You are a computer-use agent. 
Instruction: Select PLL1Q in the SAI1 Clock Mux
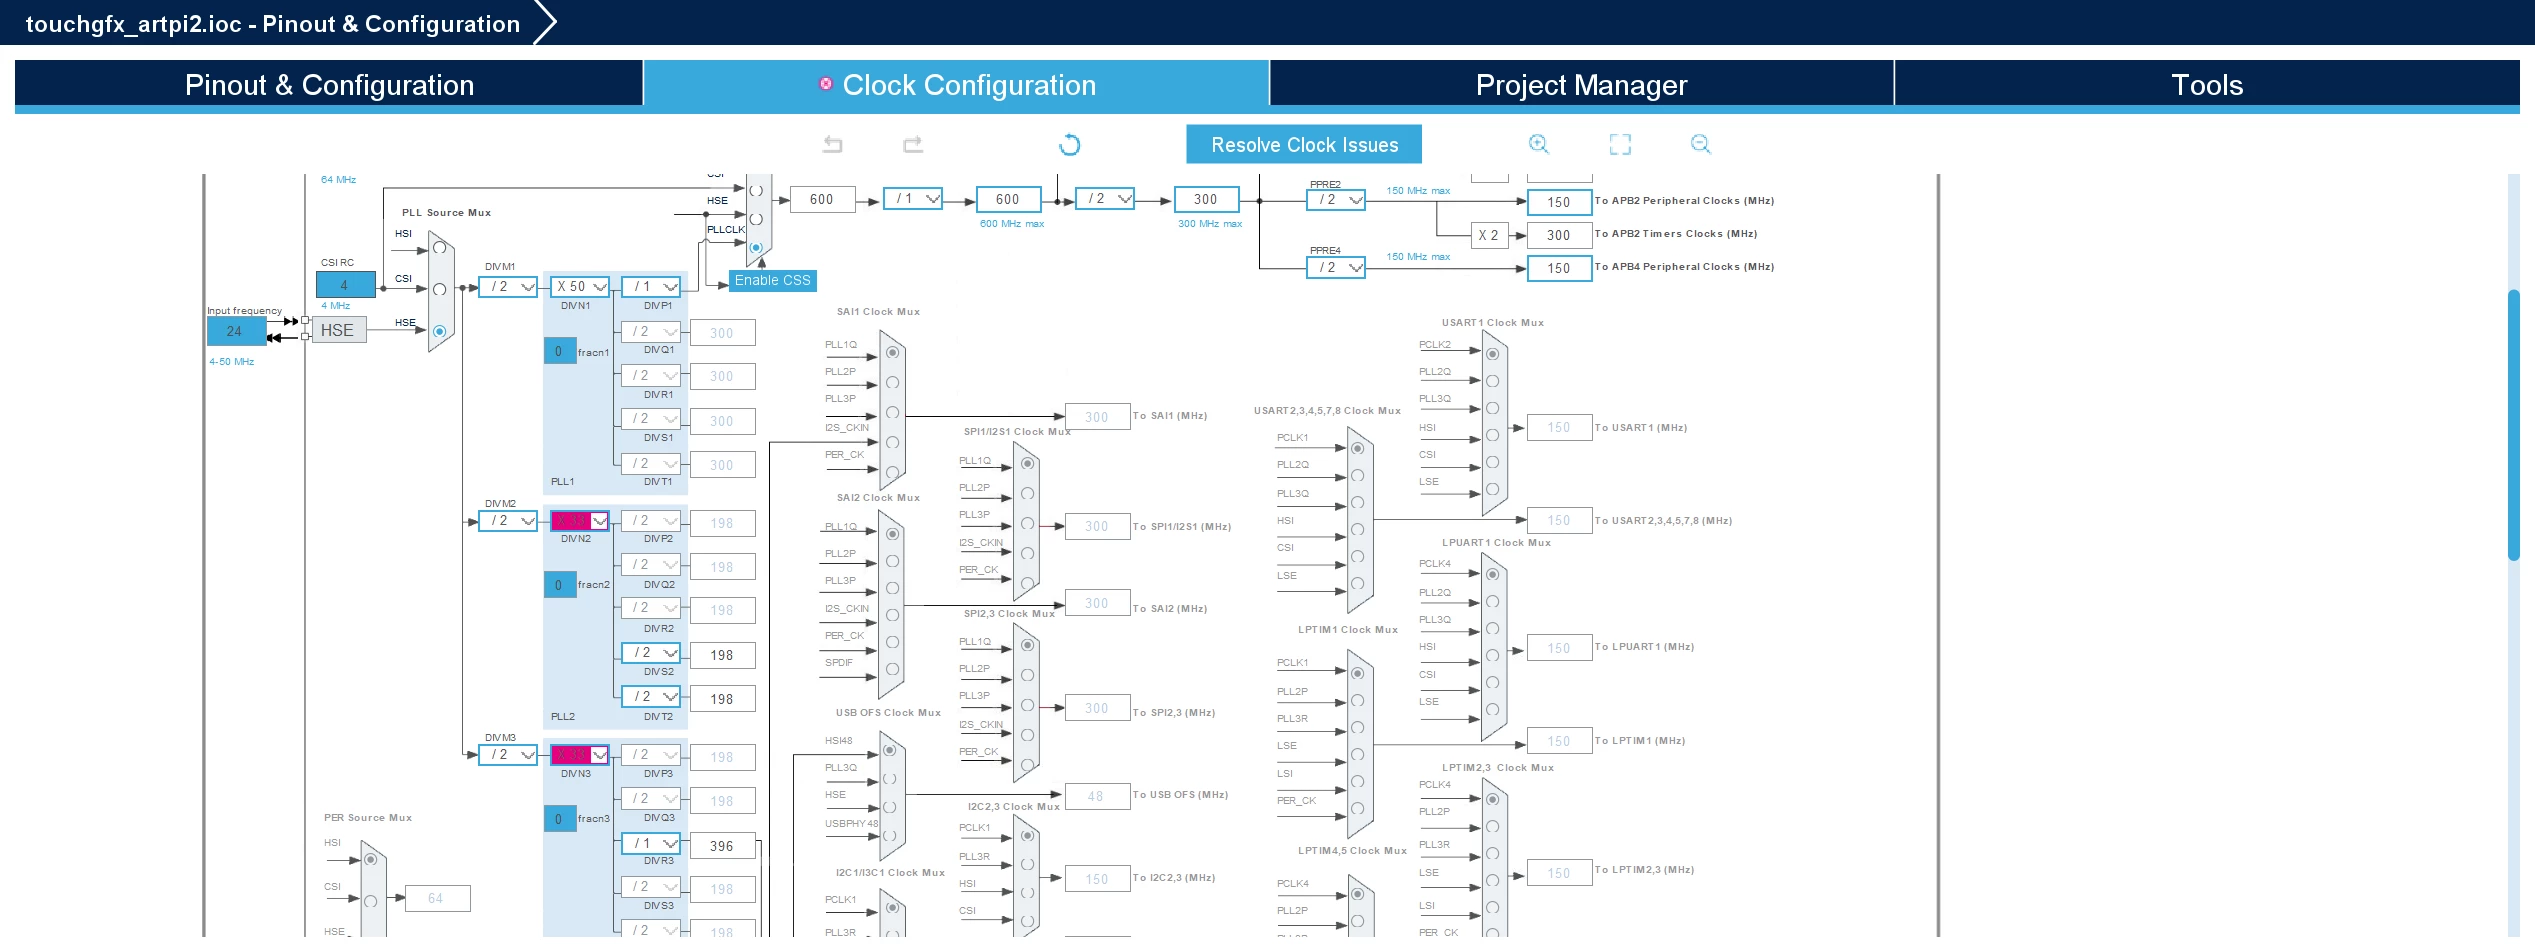892,353
